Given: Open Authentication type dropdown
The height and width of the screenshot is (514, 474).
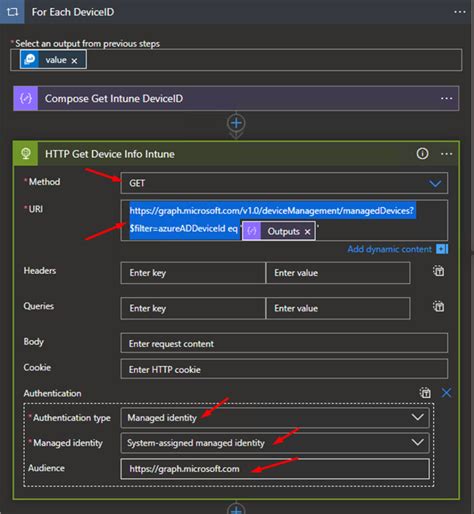Looking at the screenshot, I should click(275, 418).
